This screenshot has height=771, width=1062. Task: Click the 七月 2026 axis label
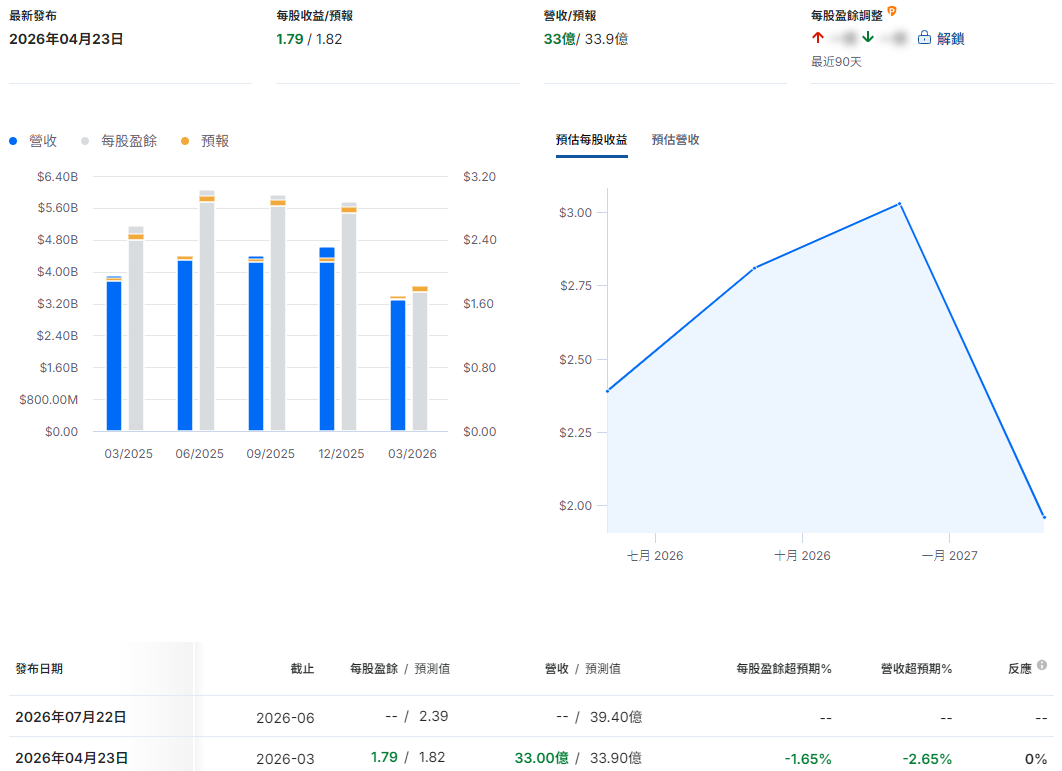pyautogui.click(x=655, y=556)
